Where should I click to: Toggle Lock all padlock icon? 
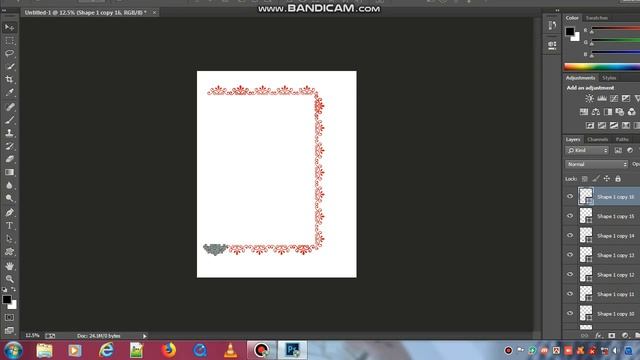tap(618, 179)
